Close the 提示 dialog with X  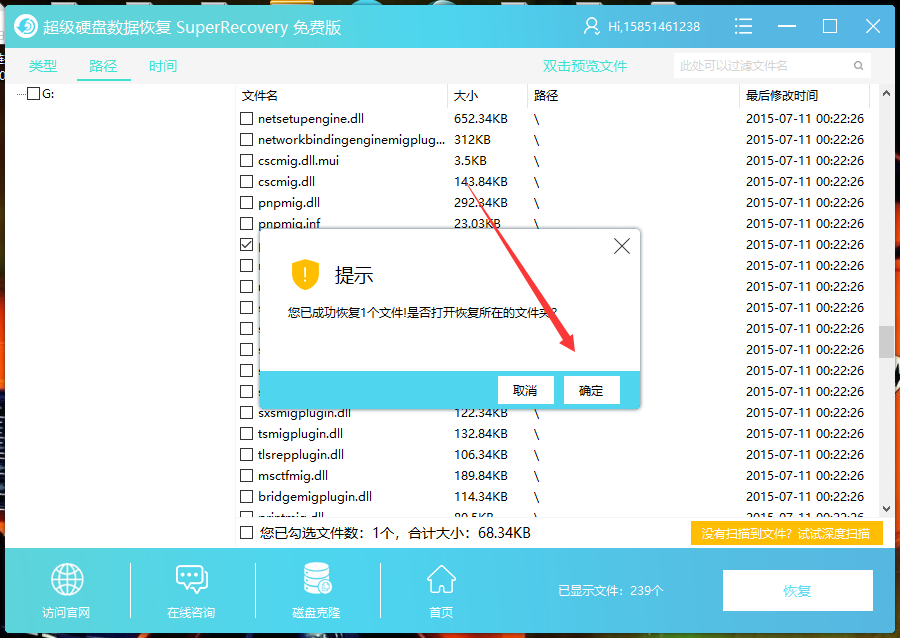coord(622,247)
